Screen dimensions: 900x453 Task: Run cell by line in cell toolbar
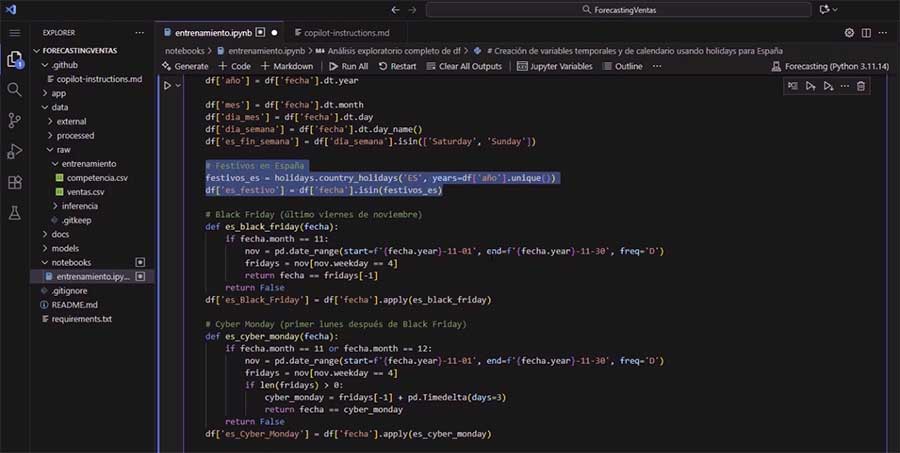[x=793, y=86]
